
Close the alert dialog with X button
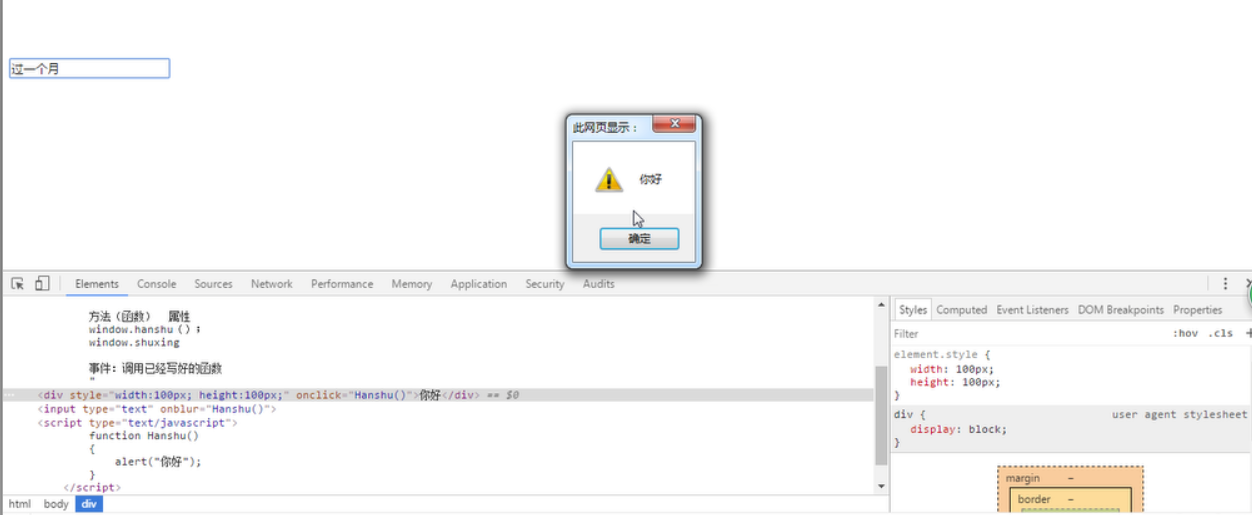click(674, 123)
